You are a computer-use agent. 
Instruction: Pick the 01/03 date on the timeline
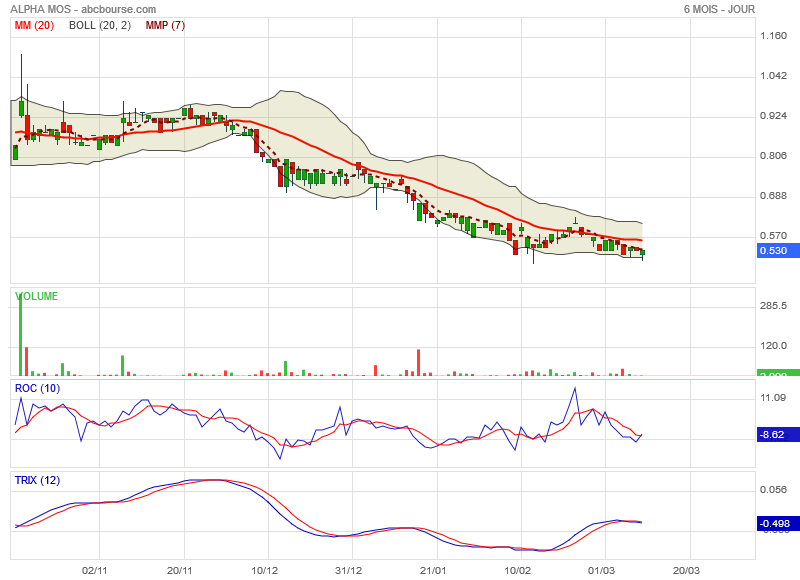coord(602,570)
